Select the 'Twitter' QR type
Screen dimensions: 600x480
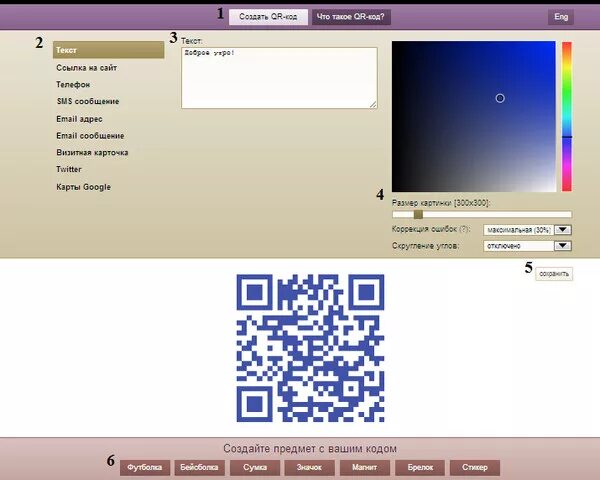69,169
